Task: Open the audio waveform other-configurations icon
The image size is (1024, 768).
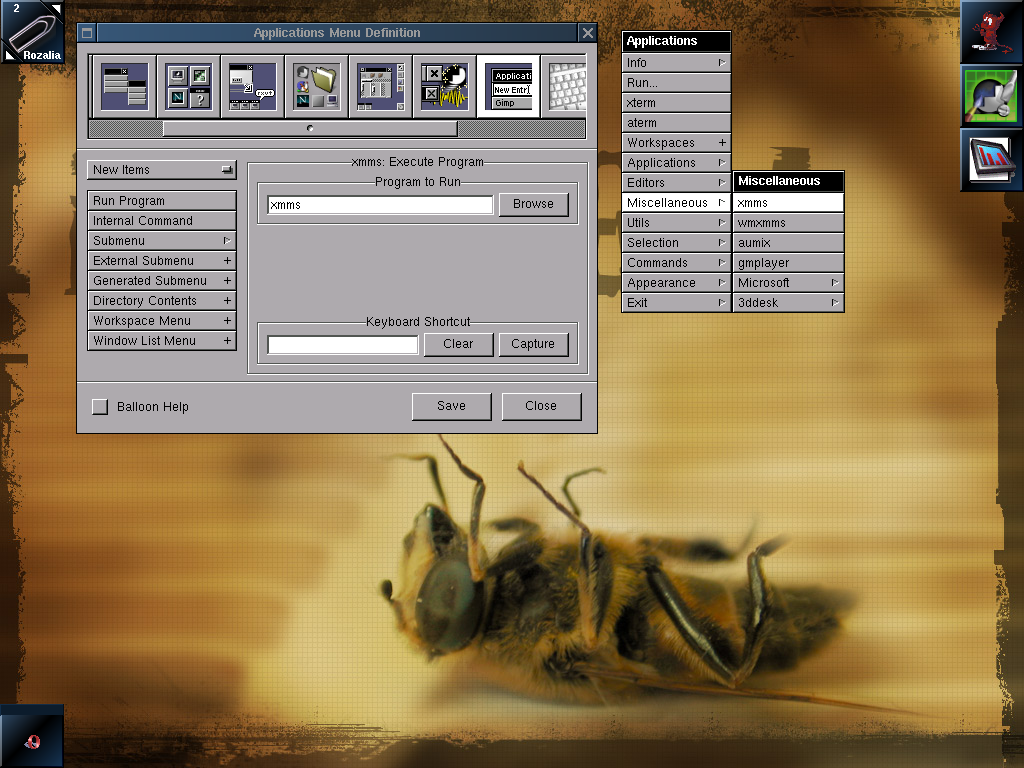Action: (444, 86)
